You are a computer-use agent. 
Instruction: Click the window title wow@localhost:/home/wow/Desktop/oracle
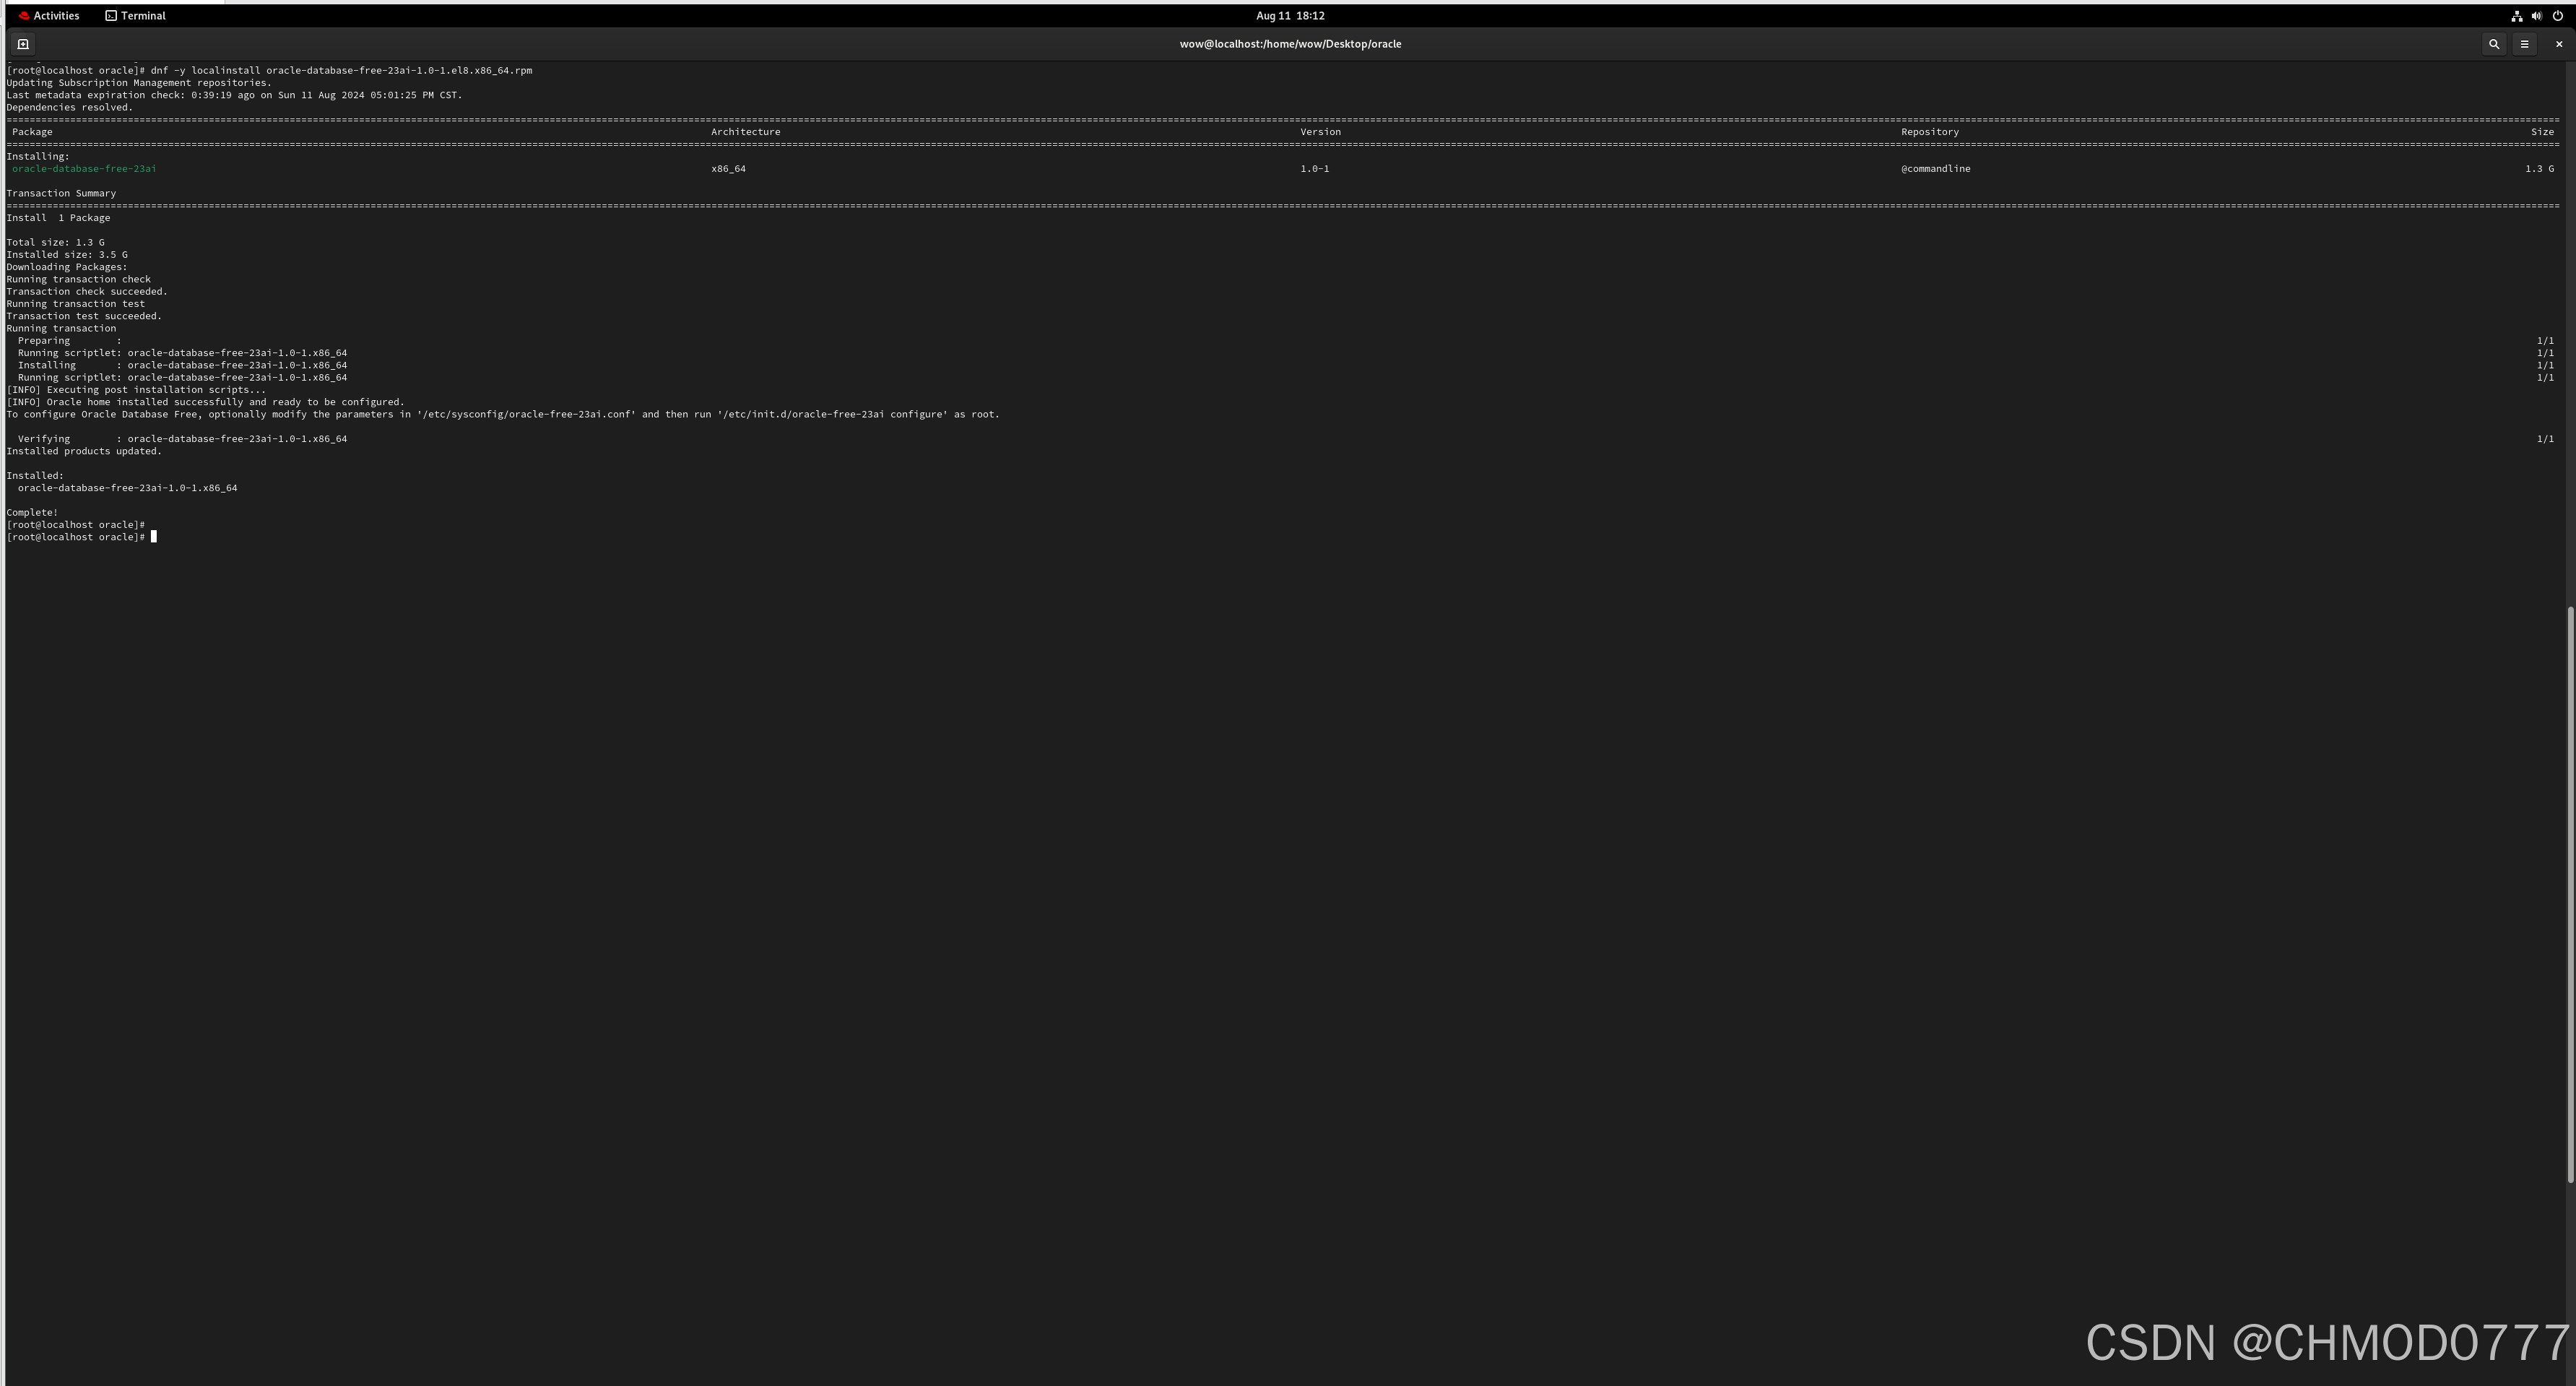click(1290, 44)
